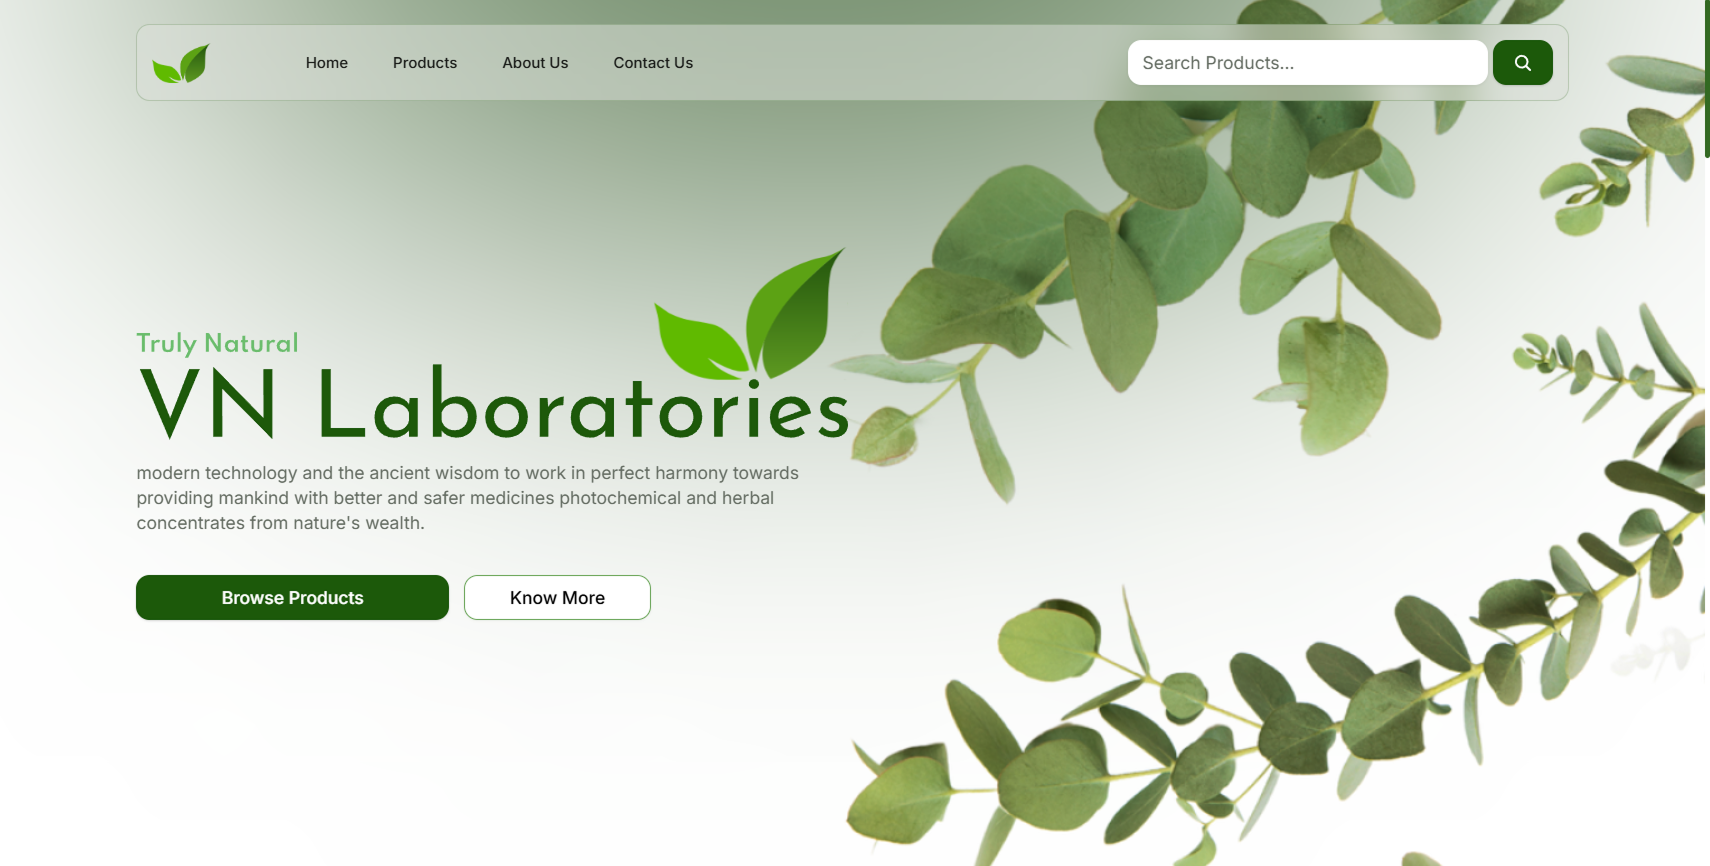1710x866 pixels.
Task: Open the Products menu item
Action: coord(425,63)
